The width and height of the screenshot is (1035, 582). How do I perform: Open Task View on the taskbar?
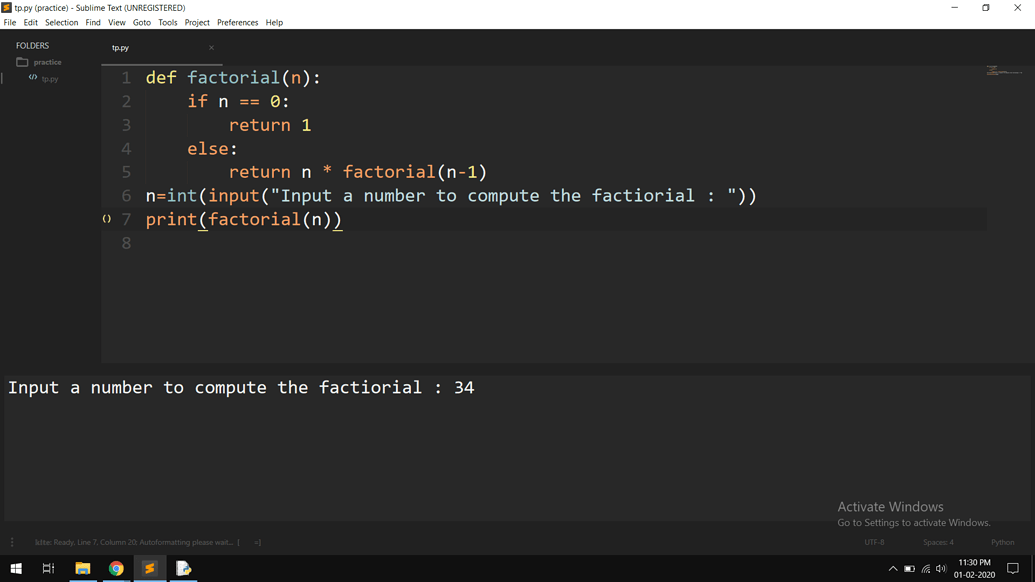tap(48, 568)
